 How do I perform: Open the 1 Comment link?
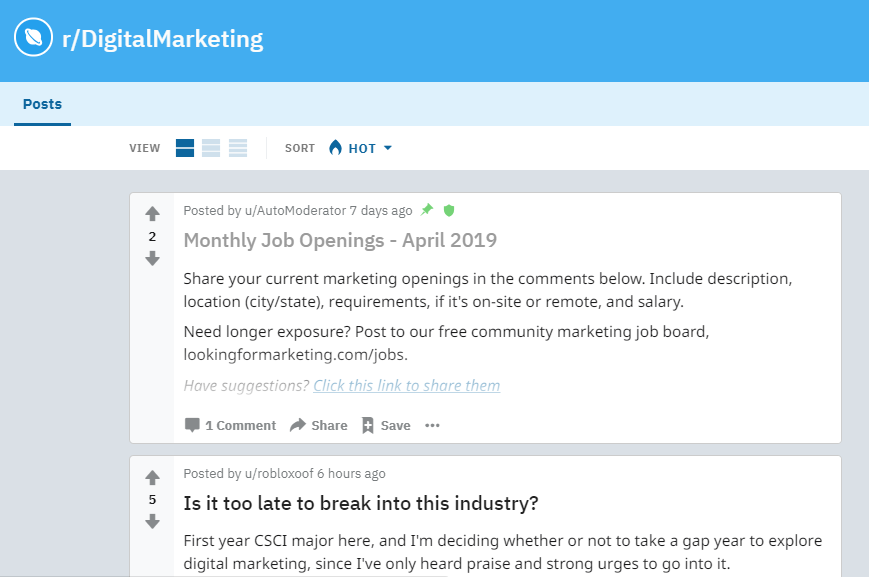pyautogui.click(x=230, y=426)
